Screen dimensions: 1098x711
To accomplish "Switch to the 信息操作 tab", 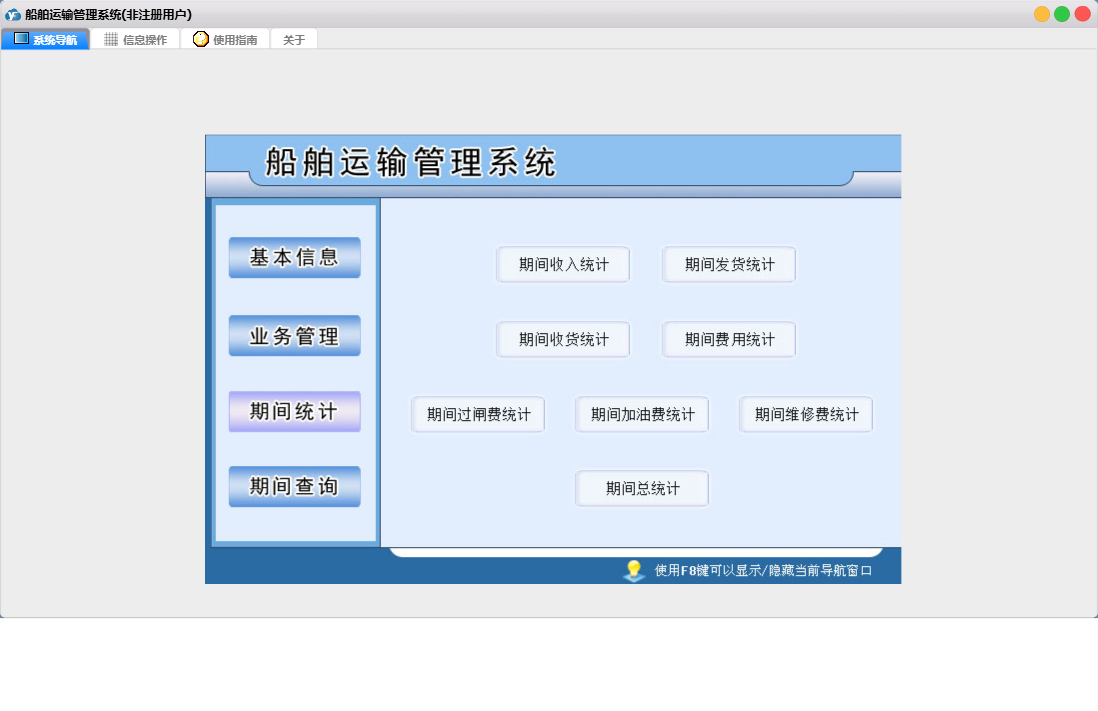I will [x=136, y=39].
